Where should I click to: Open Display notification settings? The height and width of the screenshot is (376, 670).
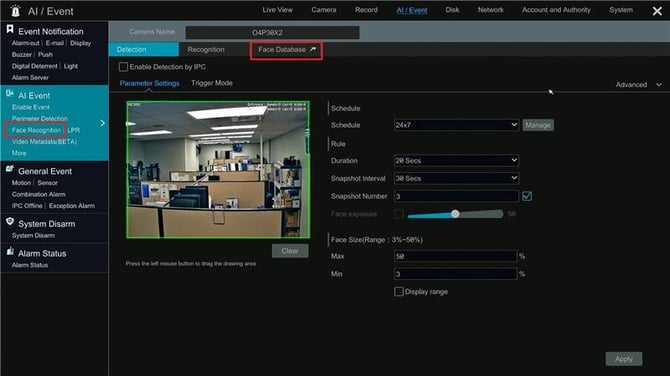(x=80, y=43)
